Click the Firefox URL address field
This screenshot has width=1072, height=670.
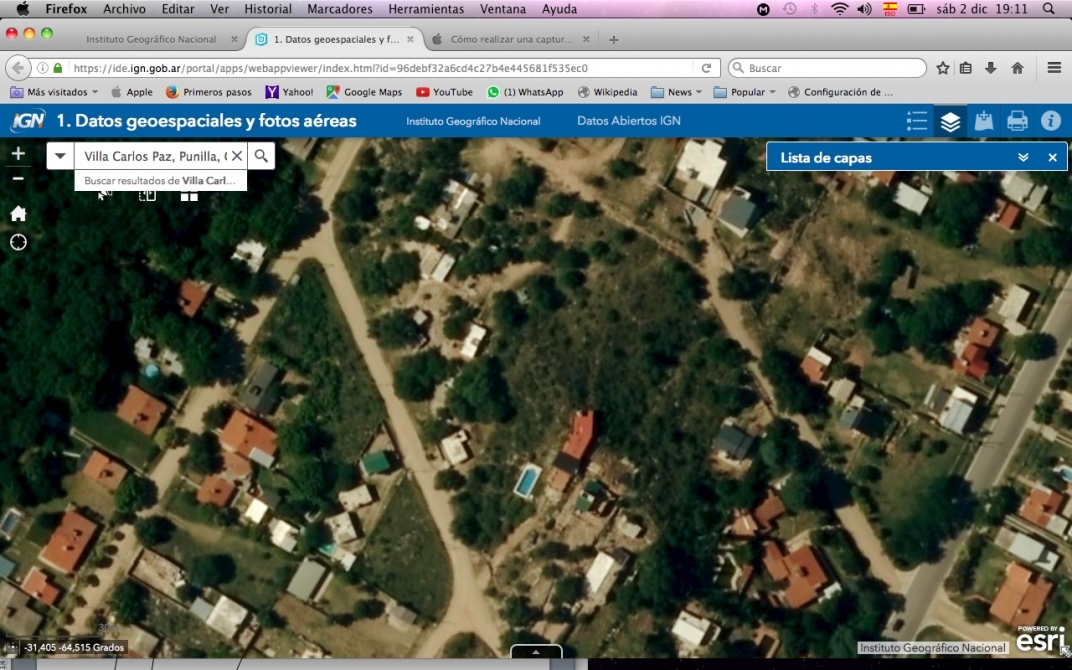pyautogui.click(x=380, y=68)
